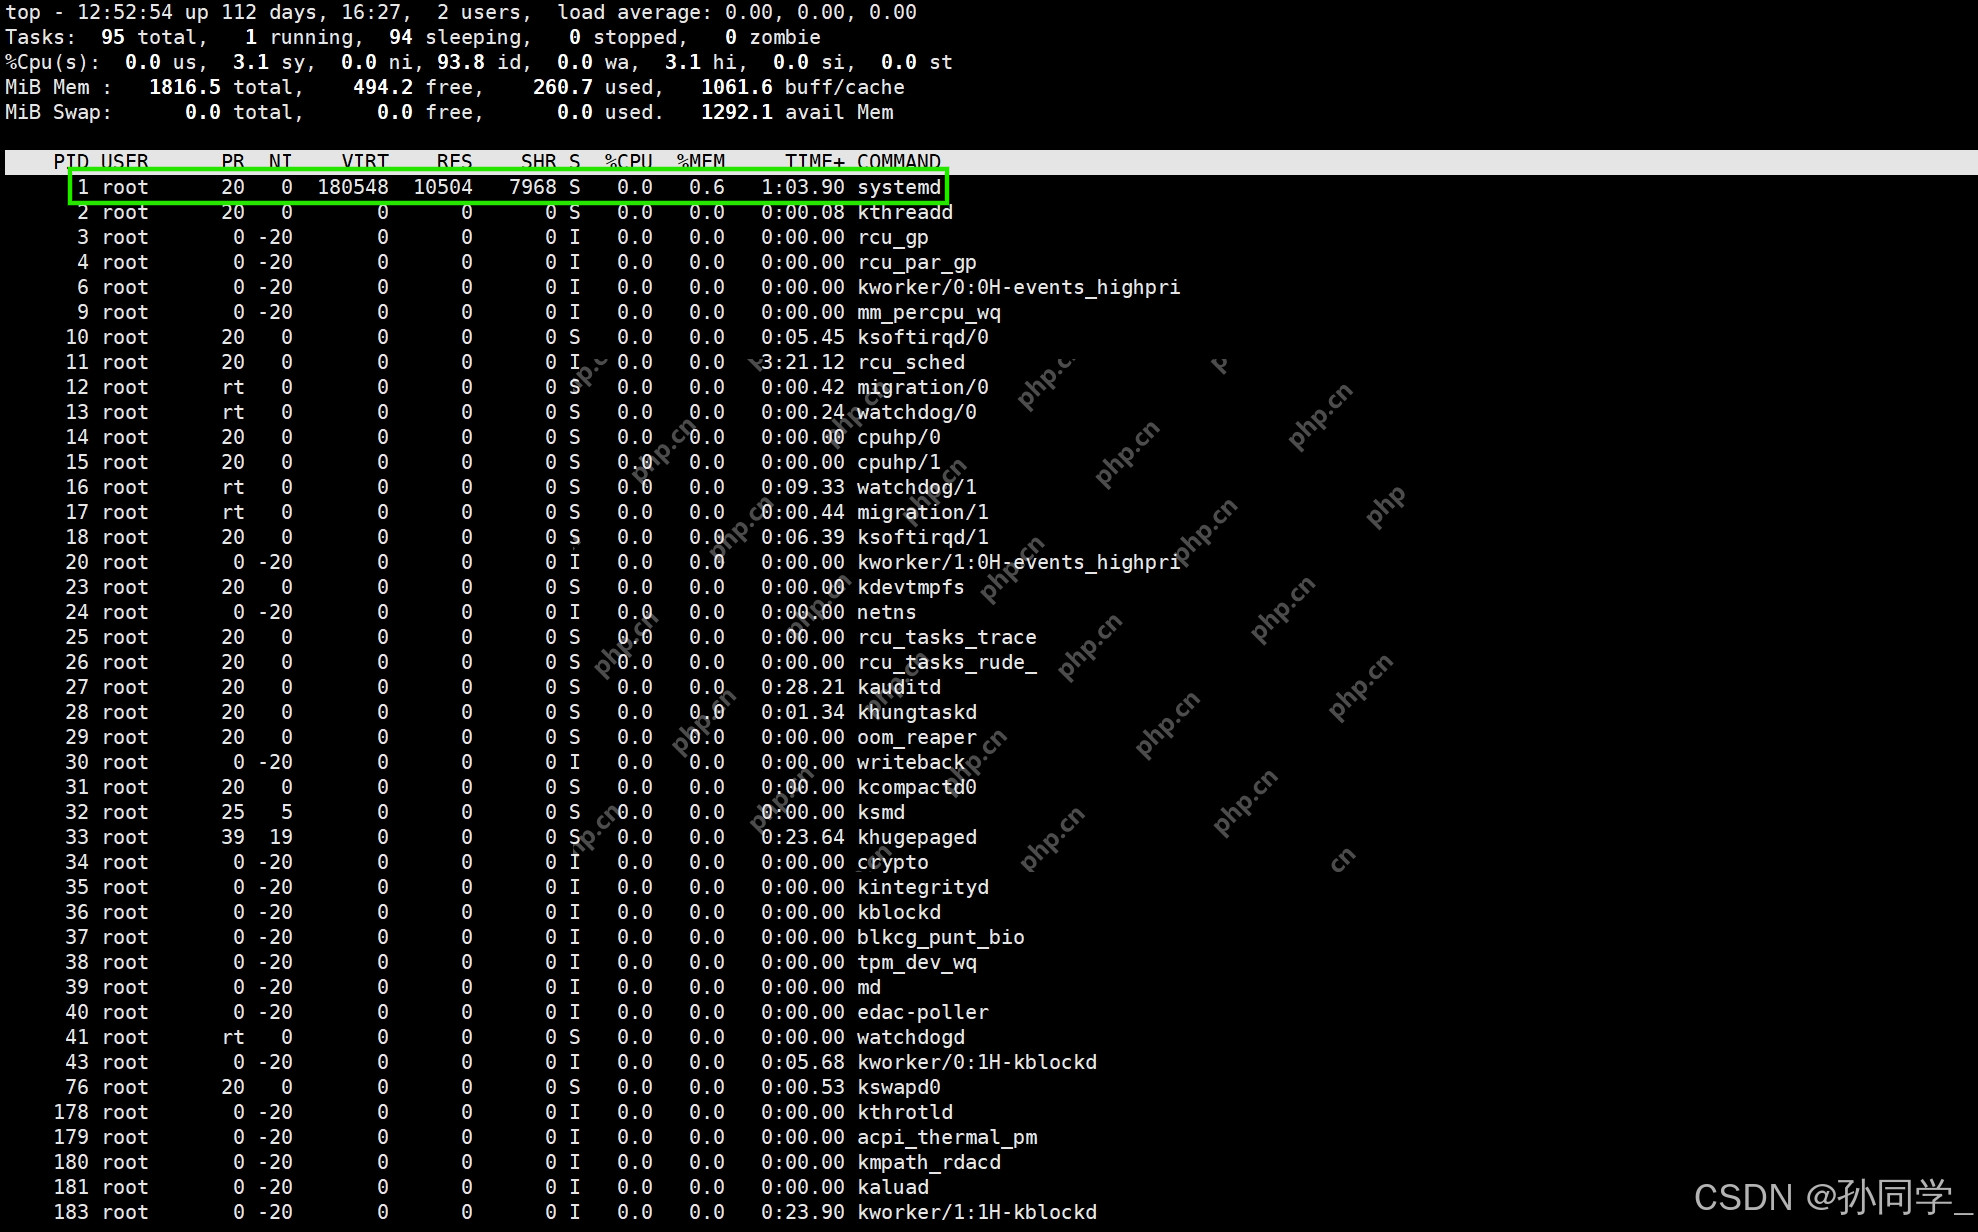Click the CSDN author watermark text
1978x1232 pixels.
point(1832,1197)
